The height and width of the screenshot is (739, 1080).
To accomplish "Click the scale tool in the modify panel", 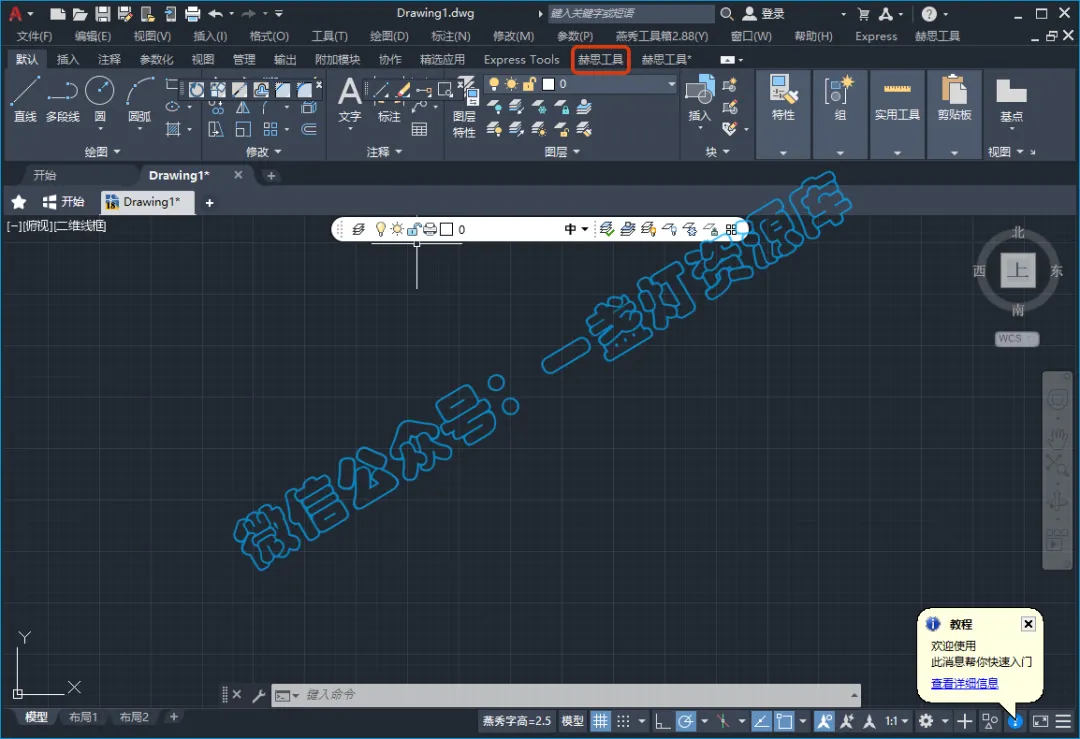I will (x=243, y=129).
